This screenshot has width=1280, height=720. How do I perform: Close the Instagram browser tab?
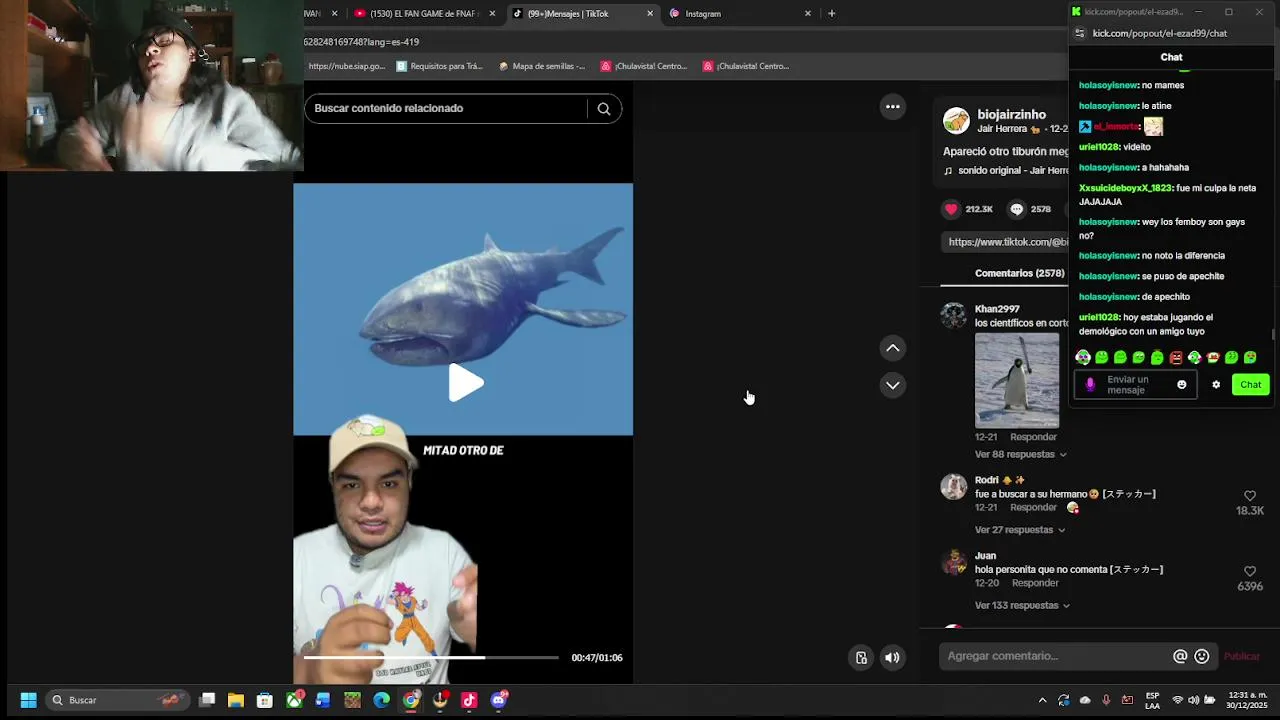[808, 14]
